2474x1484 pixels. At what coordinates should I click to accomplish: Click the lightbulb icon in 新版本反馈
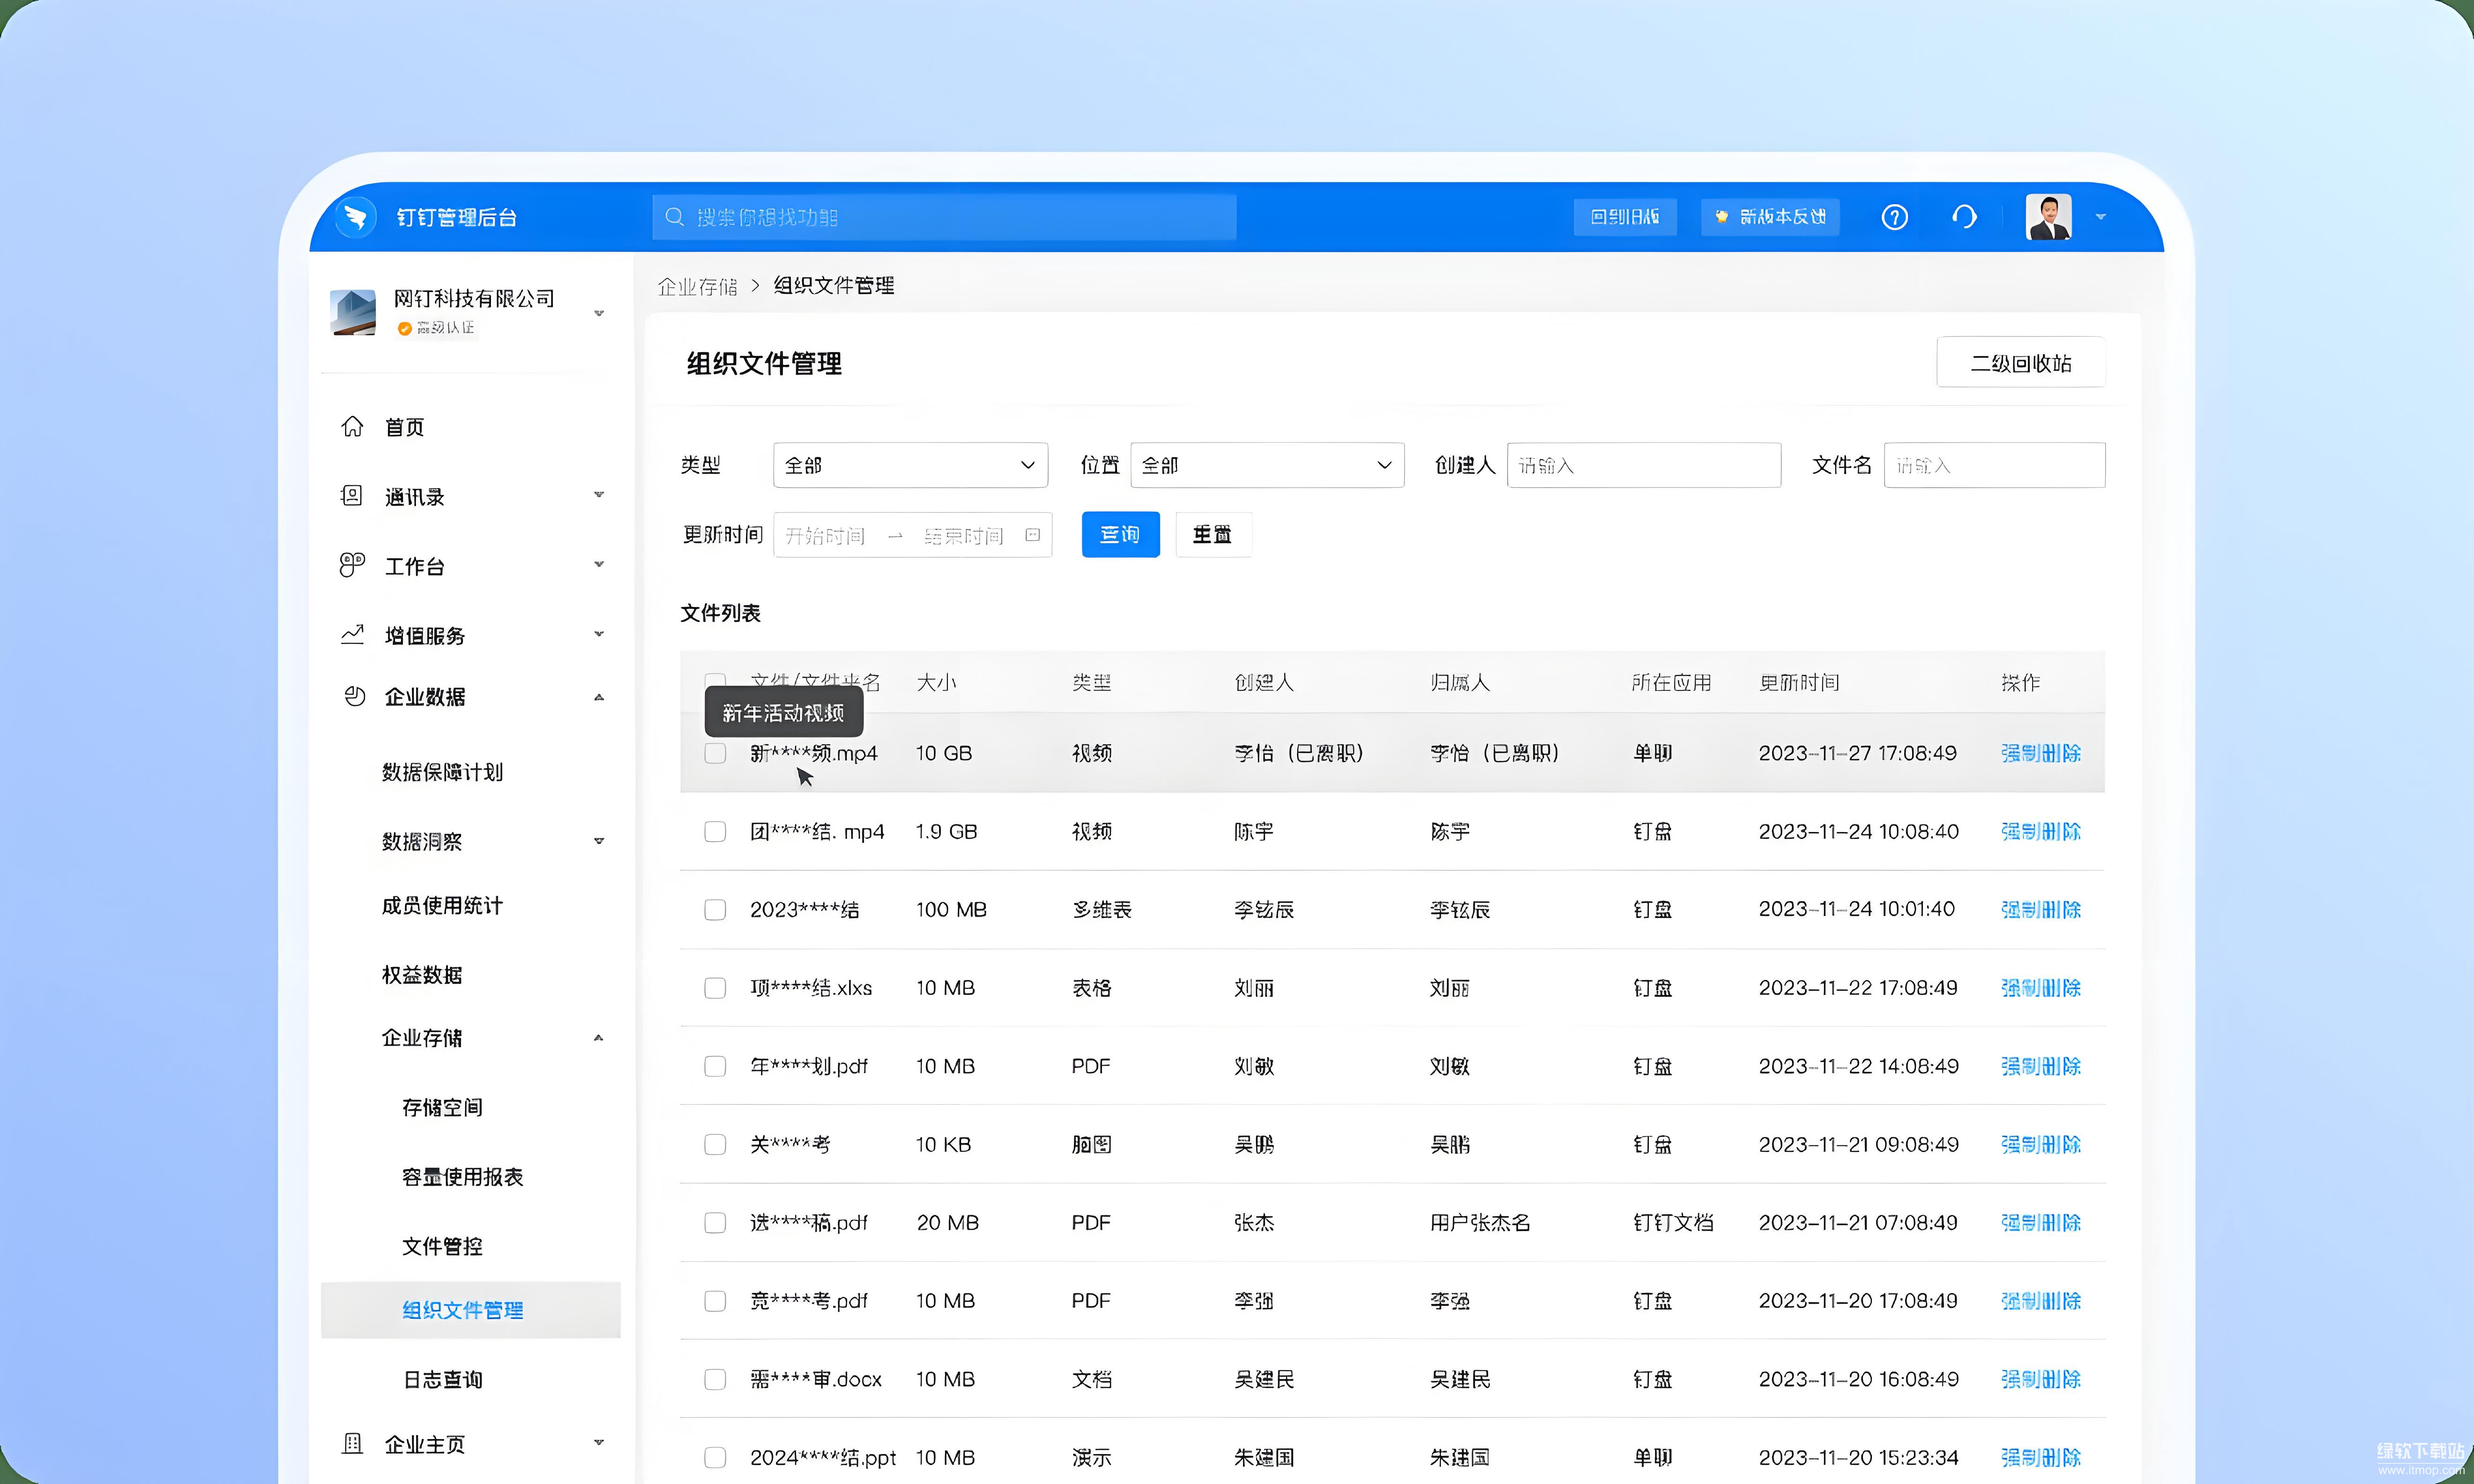tap(1721, 217)
